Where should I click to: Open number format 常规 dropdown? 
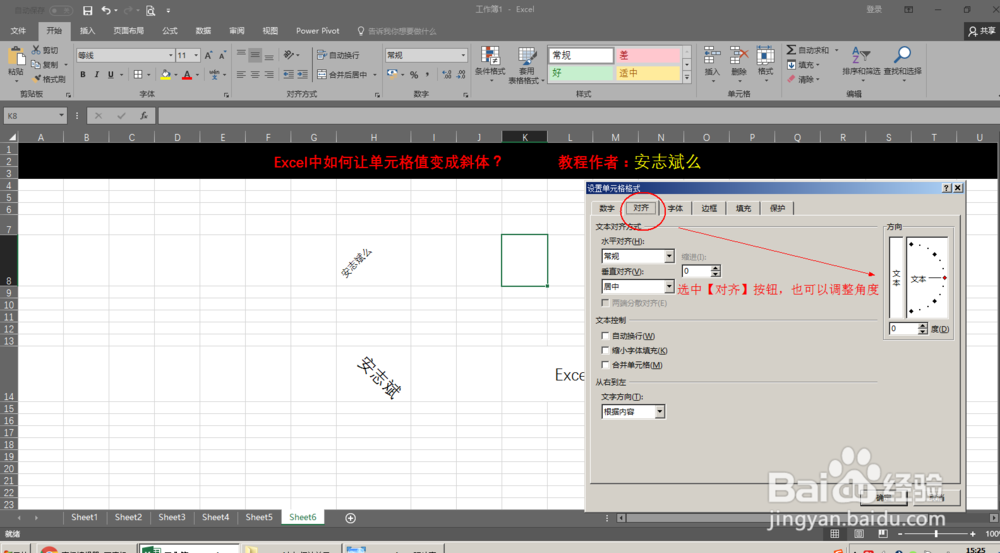(464, 55)
